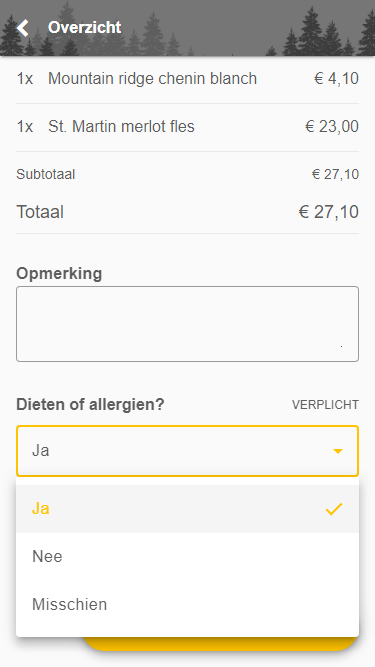This screenshot has width=375, height=667.
Task: Select the St. Martin merlot fles item
Action: (x=188, y=127)
